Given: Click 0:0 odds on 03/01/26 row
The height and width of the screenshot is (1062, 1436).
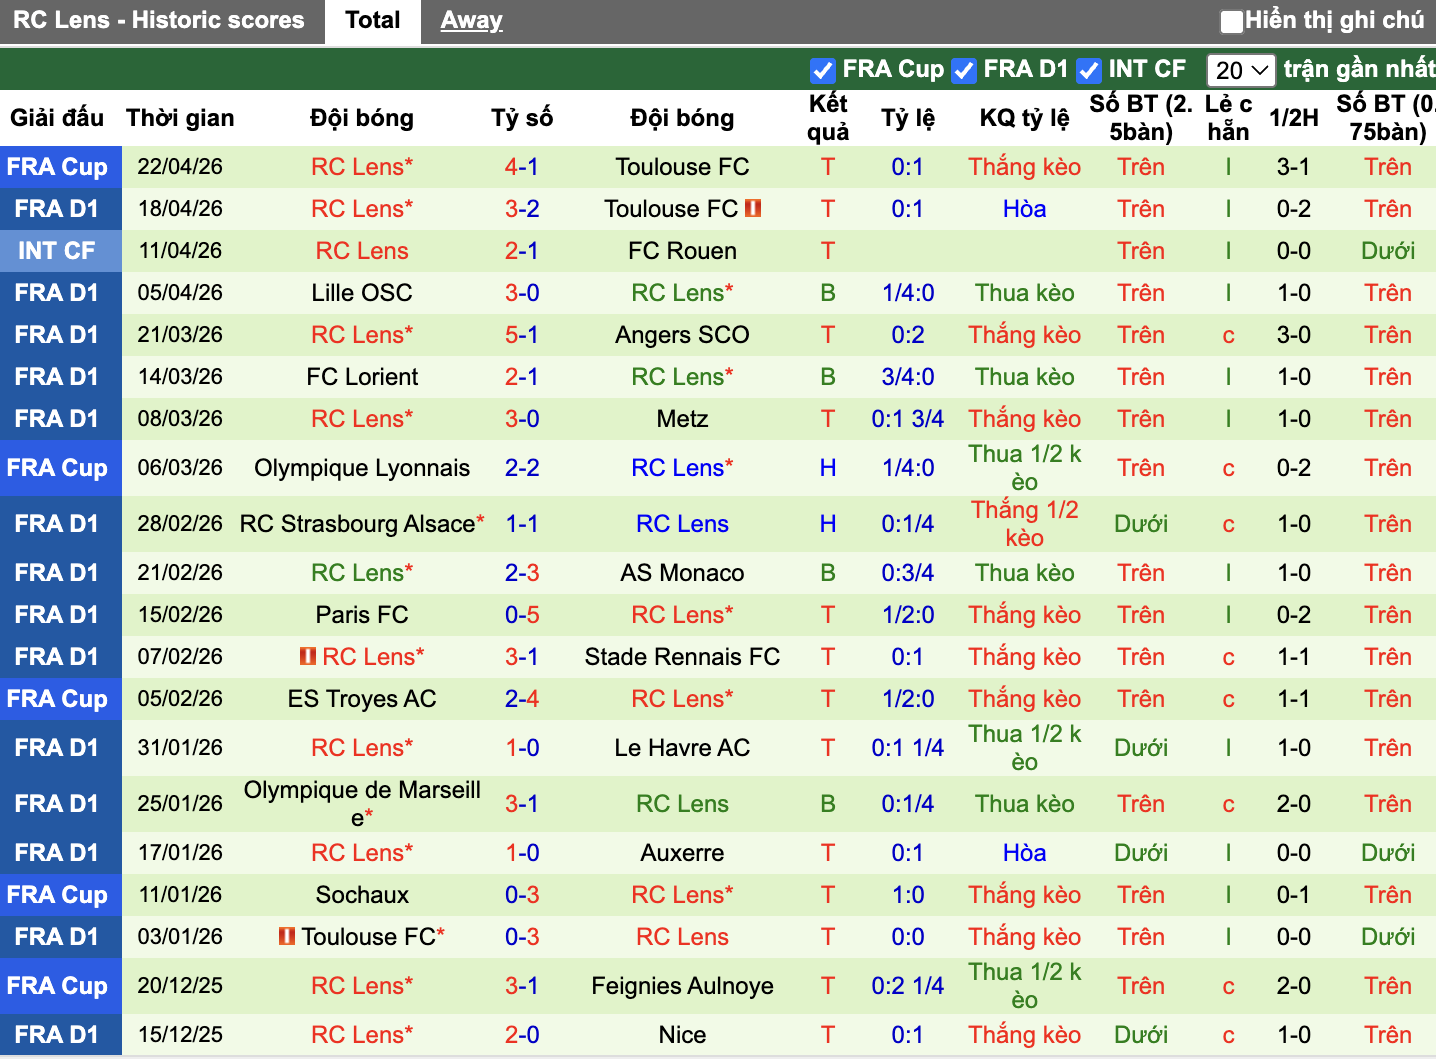Looking at the screenshot, I should point(907,937).
